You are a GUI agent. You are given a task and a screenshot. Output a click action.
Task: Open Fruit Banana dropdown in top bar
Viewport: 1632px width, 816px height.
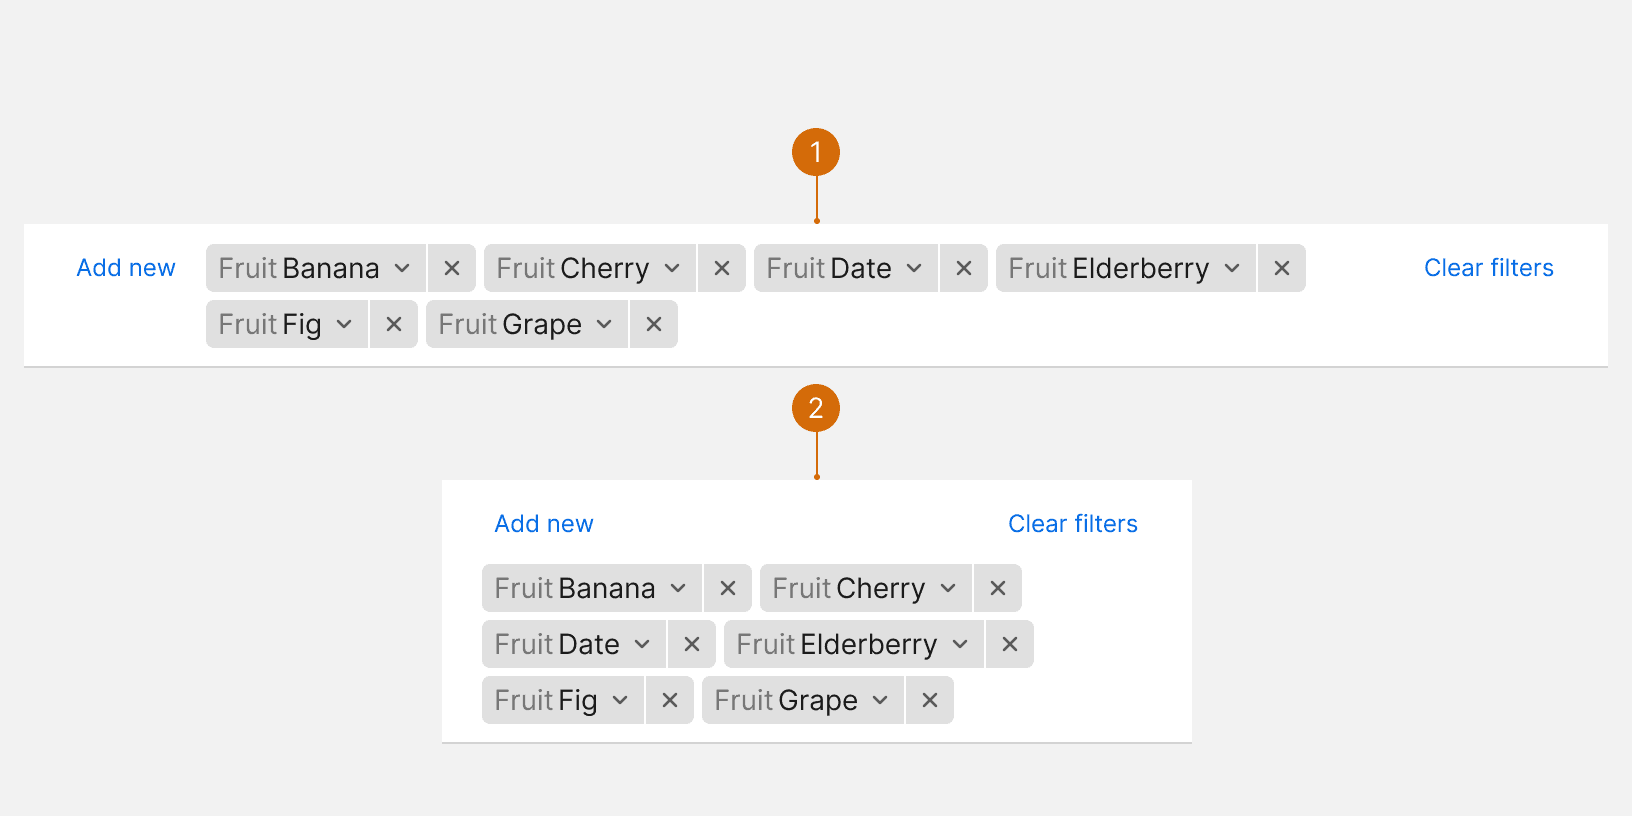(x=316, y=268)
